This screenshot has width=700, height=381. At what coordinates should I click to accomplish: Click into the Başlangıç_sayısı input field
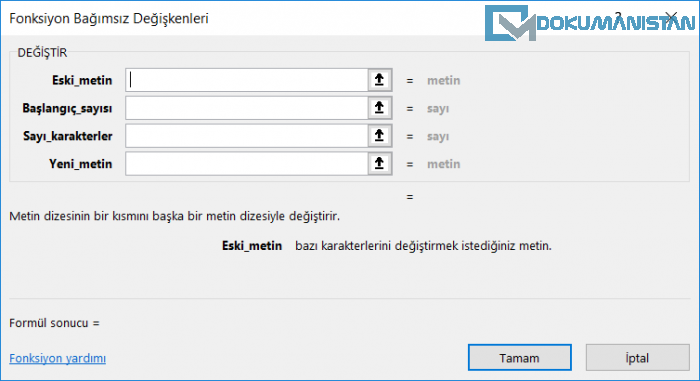[x=247, y=108]
